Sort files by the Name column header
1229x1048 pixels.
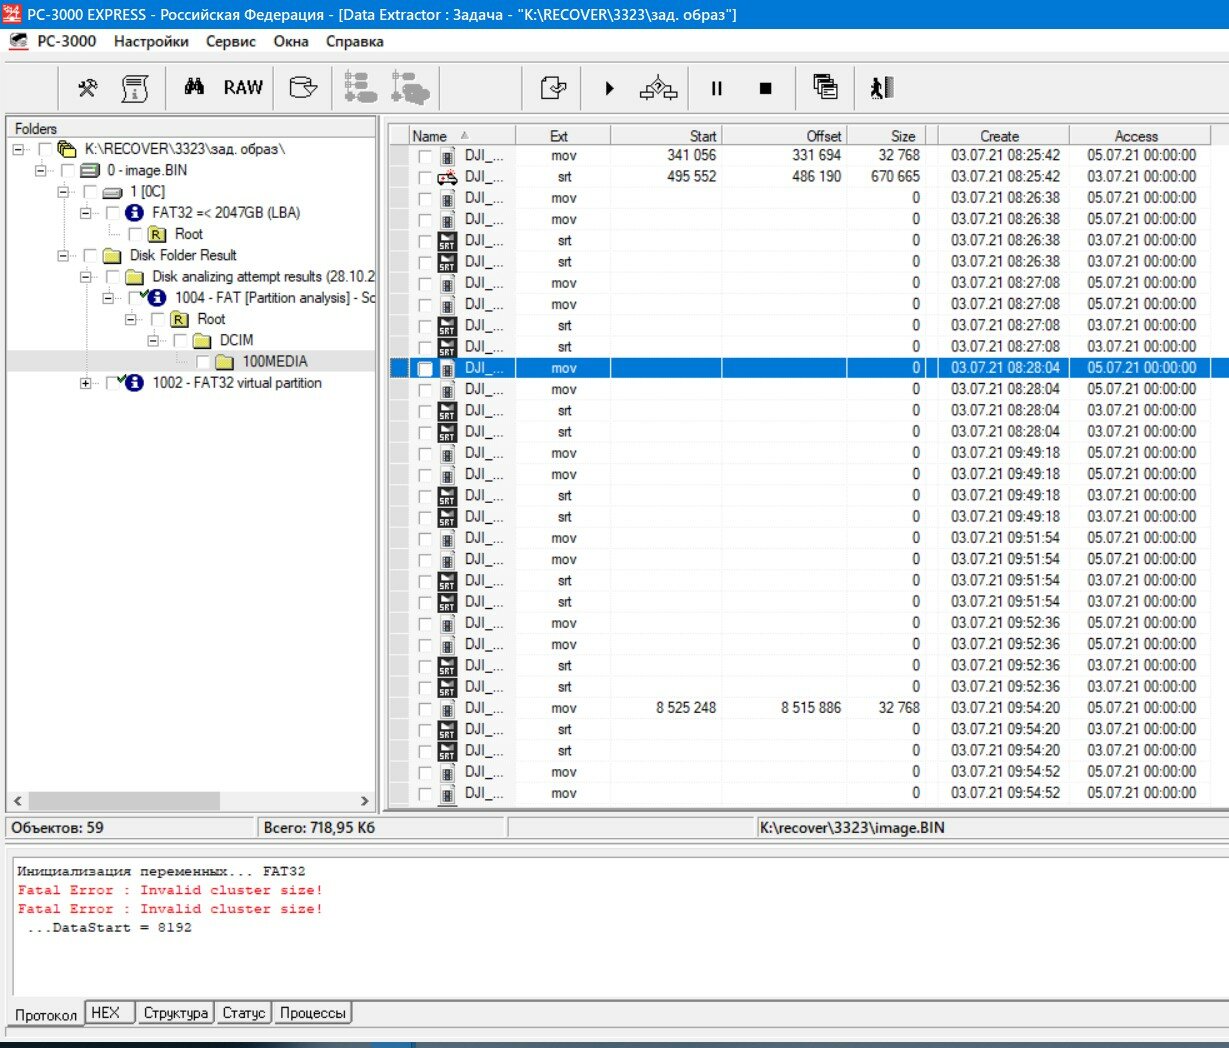pos(461,136)
